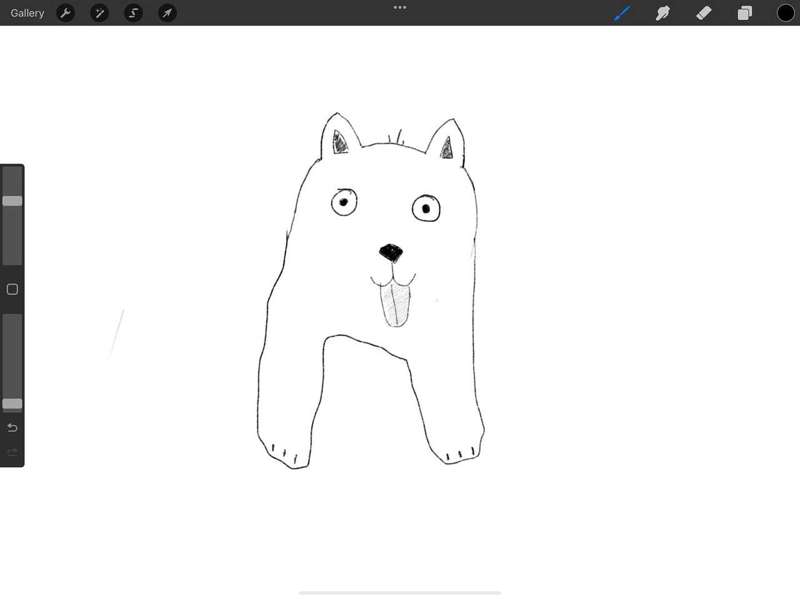Click the brush size slider handle

click(12, 201)
